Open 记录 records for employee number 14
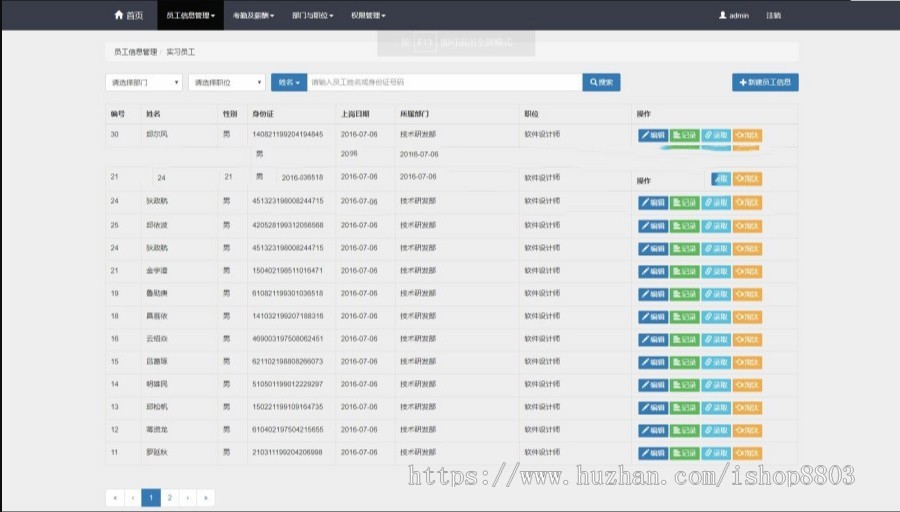The image size is (900, 512). click(x=685, y=385)
